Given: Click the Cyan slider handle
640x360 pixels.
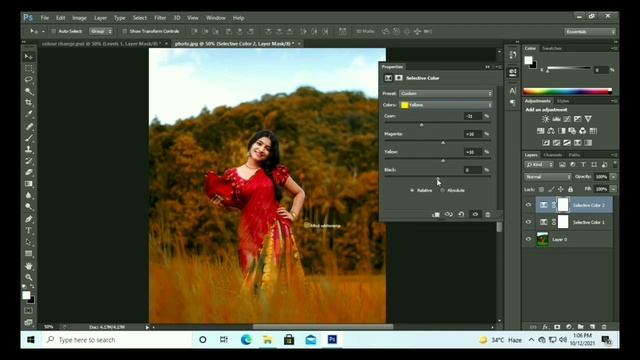Looking at the screenshot, I should (x=422, y=125).
